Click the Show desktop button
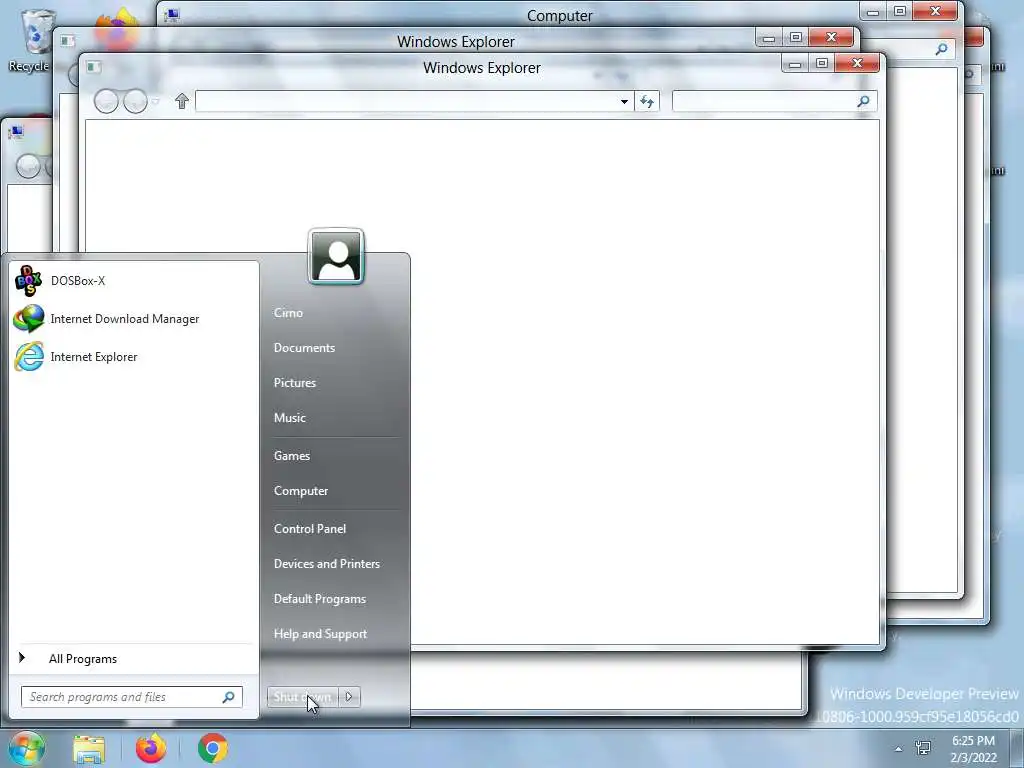This screenshot has width=1024, height=768. coord(1018,748)
